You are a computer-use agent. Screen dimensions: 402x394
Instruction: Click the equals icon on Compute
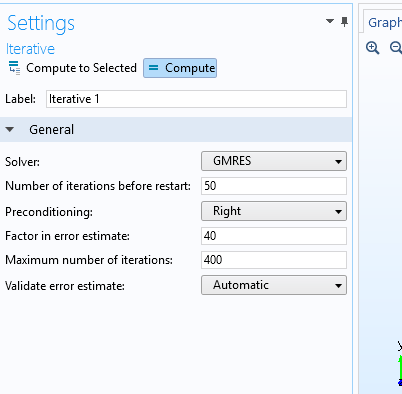(153, 68)
